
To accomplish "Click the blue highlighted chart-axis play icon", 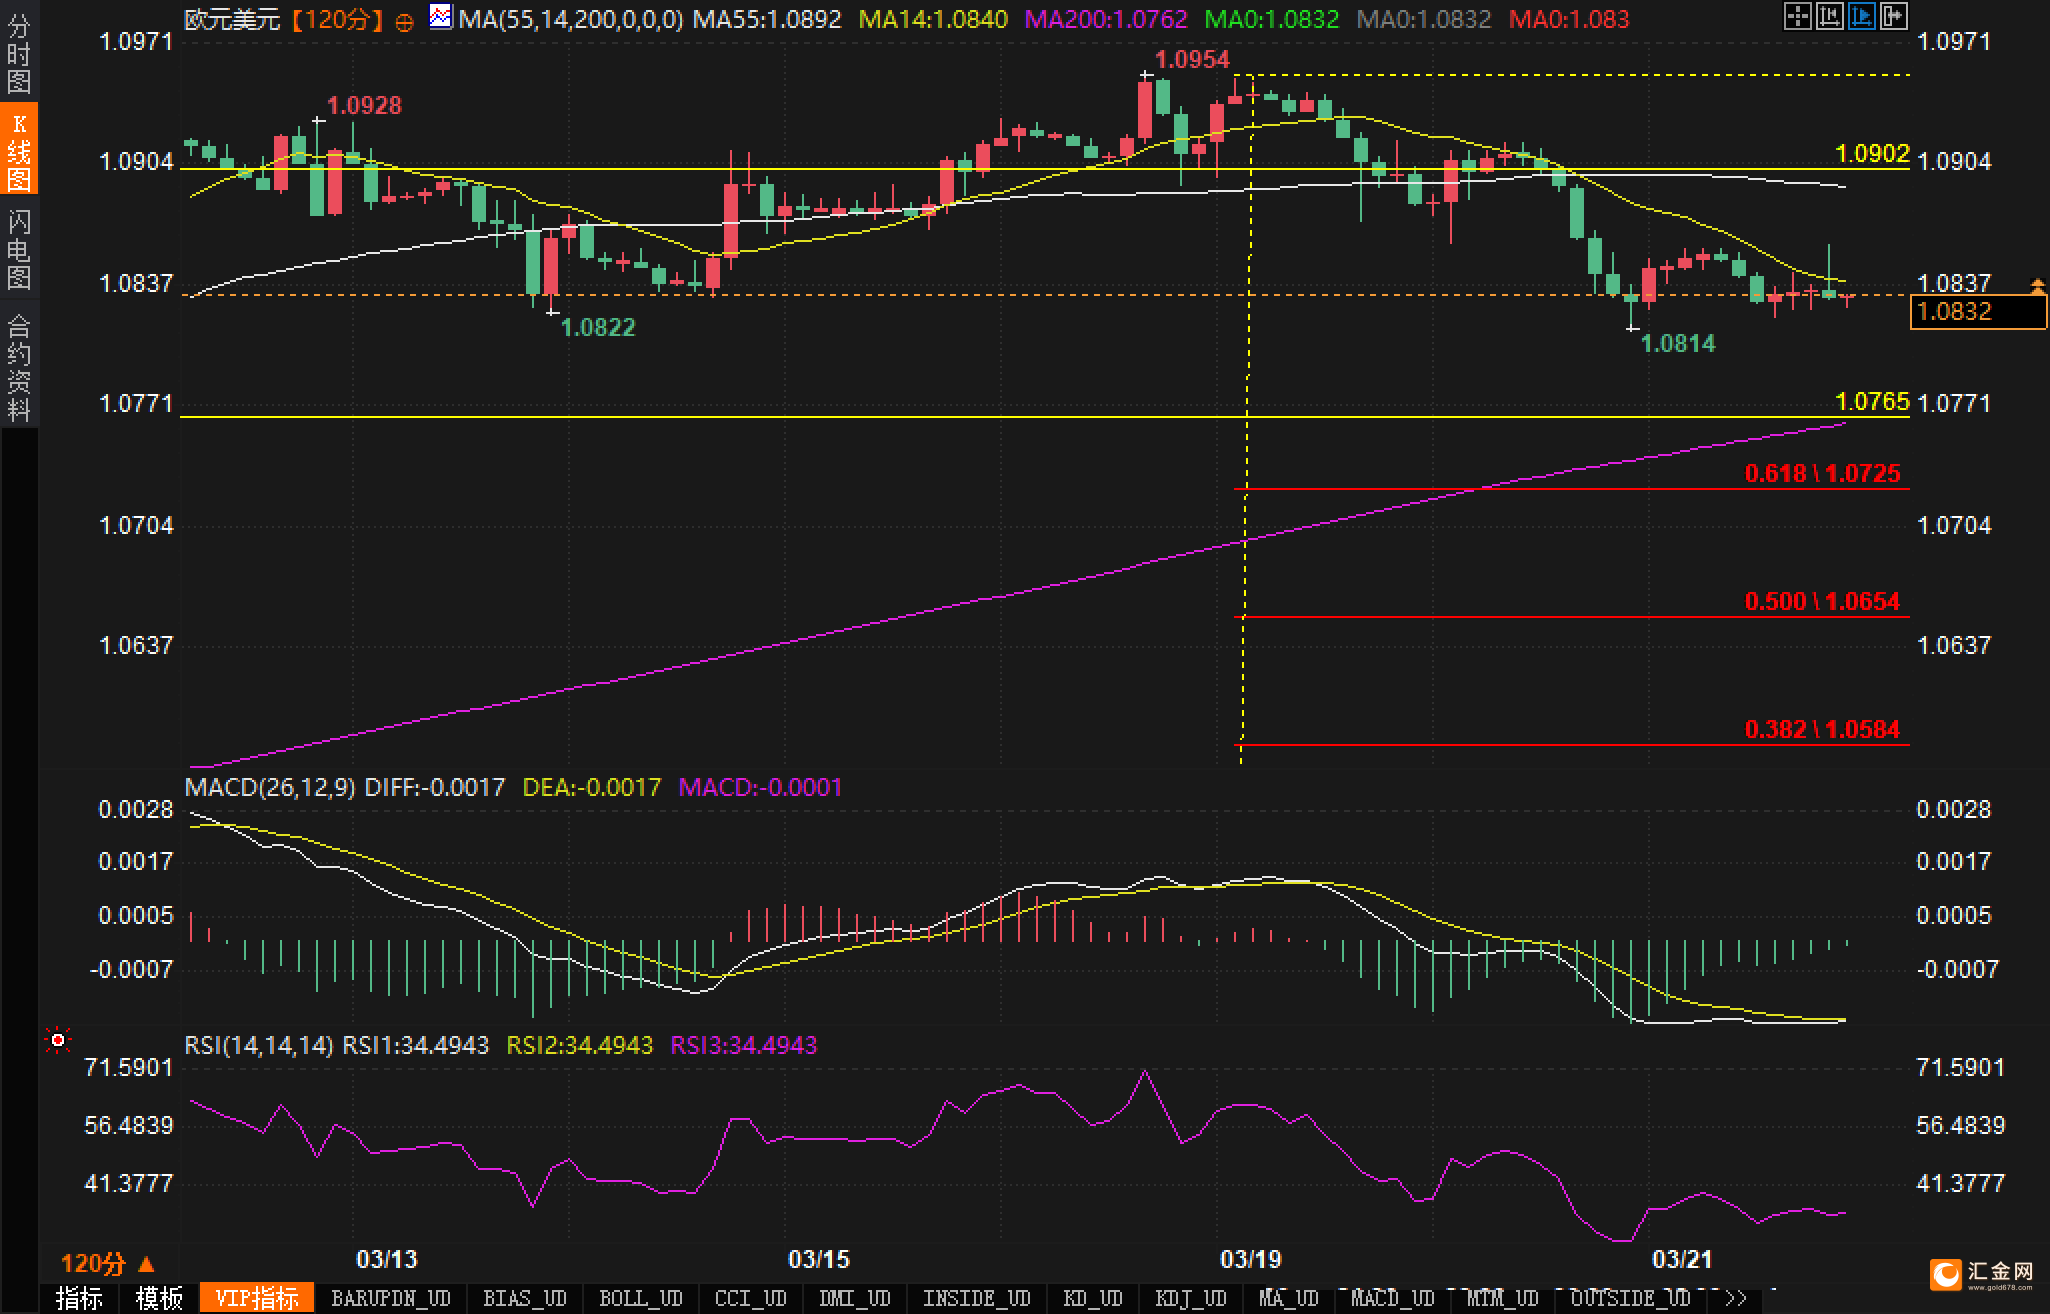I will [1861, 16].
